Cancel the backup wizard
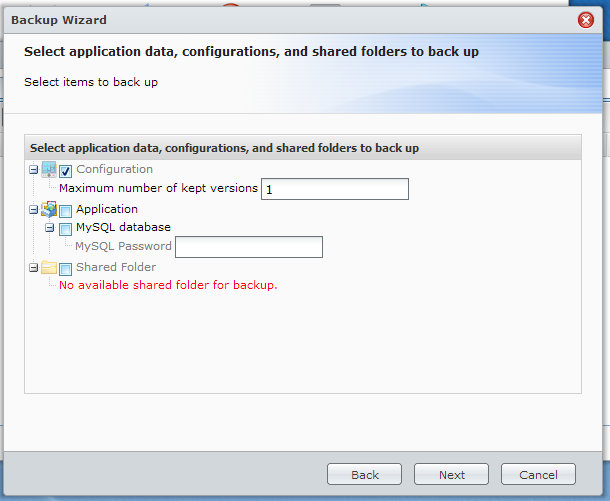This screenshot has width=610, height=501. [x=538, y=474]
